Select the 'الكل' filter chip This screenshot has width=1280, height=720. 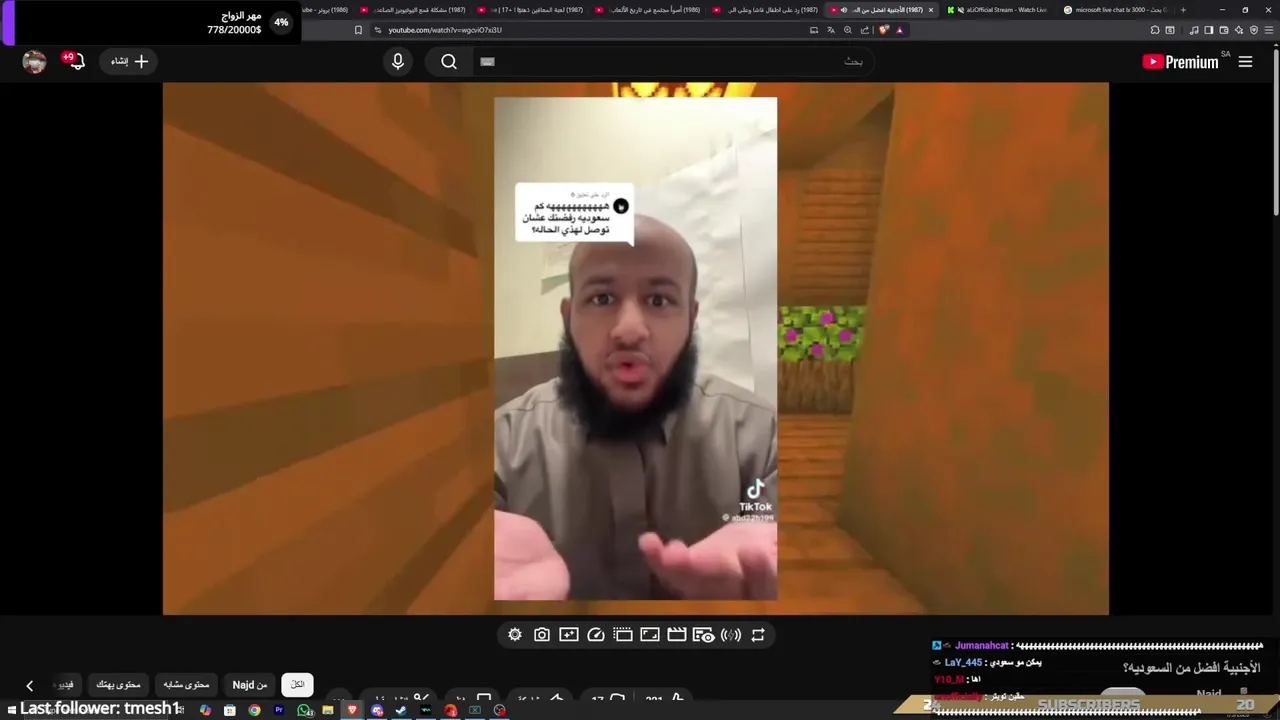tap(298, 685)
